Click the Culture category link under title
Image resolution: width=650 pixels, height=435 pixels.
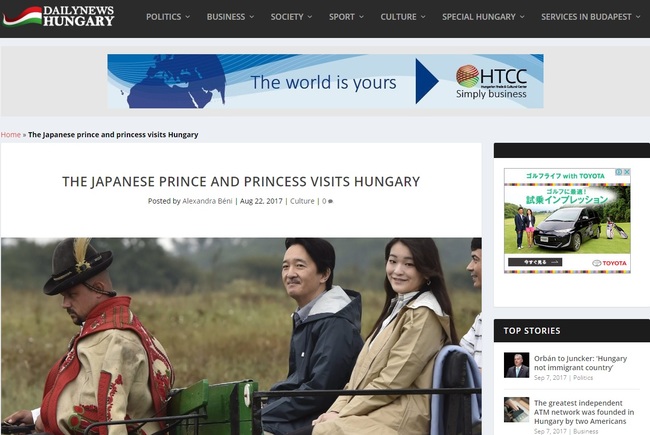tap(302, 201)
